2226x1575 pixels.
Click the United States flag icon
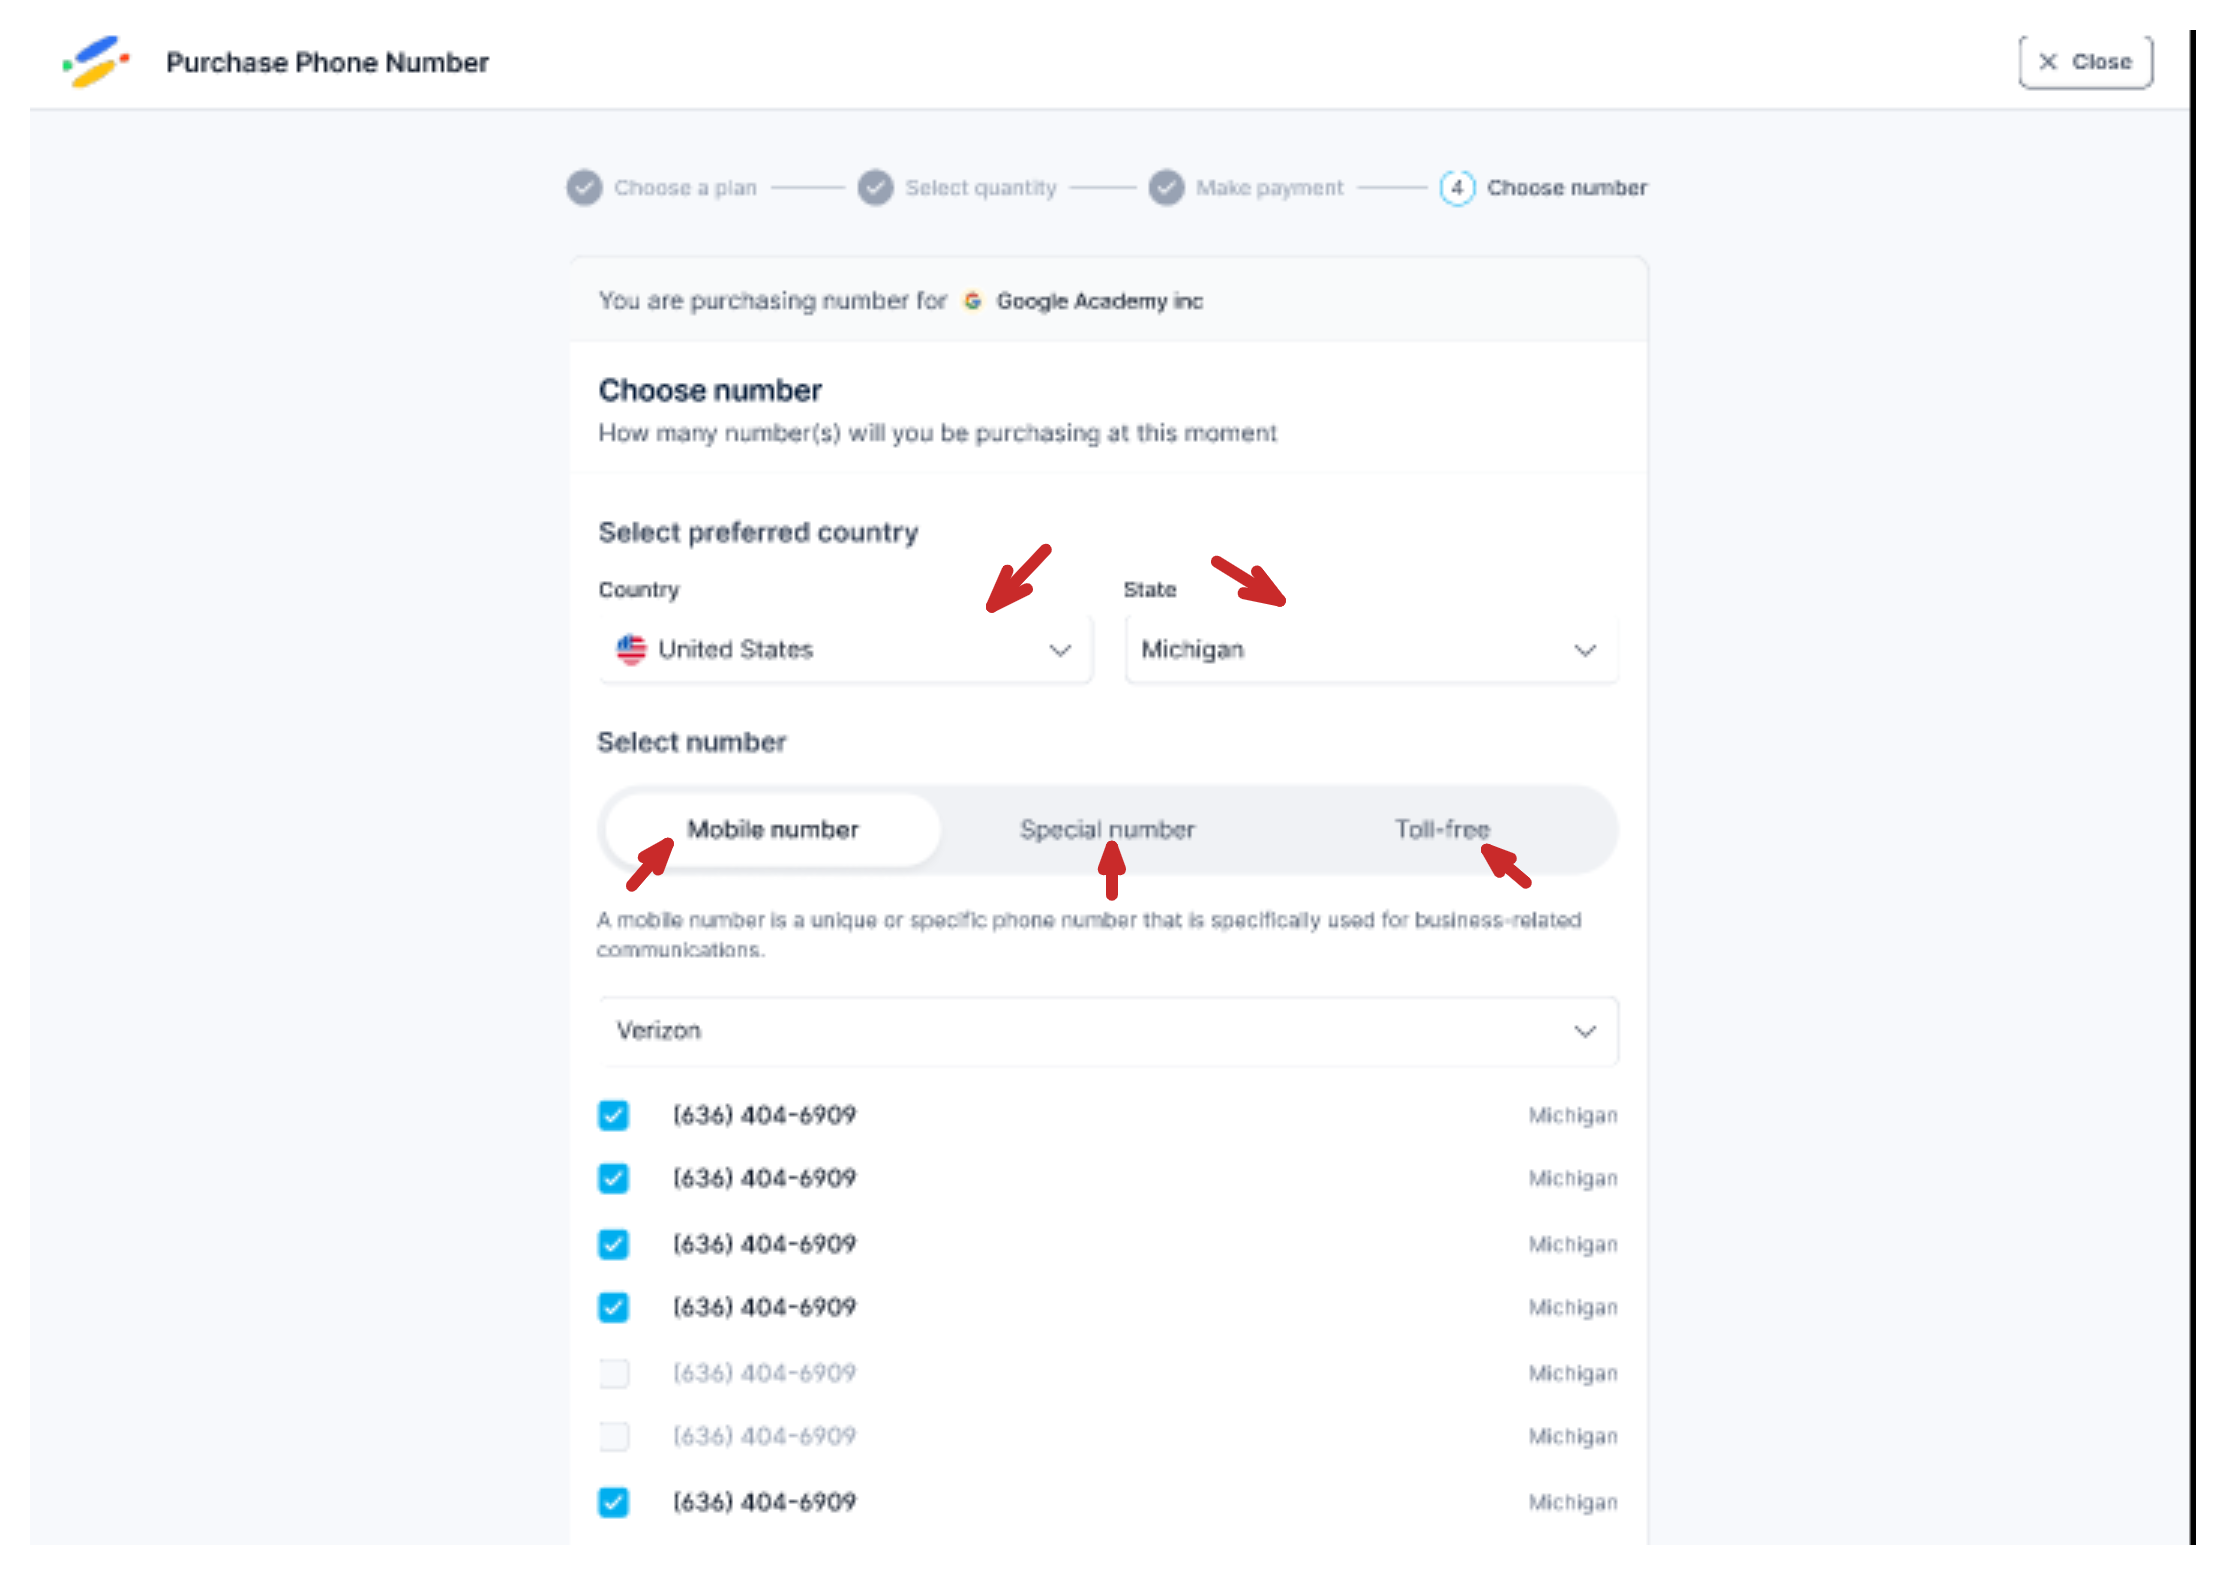(x=631, y=650)
